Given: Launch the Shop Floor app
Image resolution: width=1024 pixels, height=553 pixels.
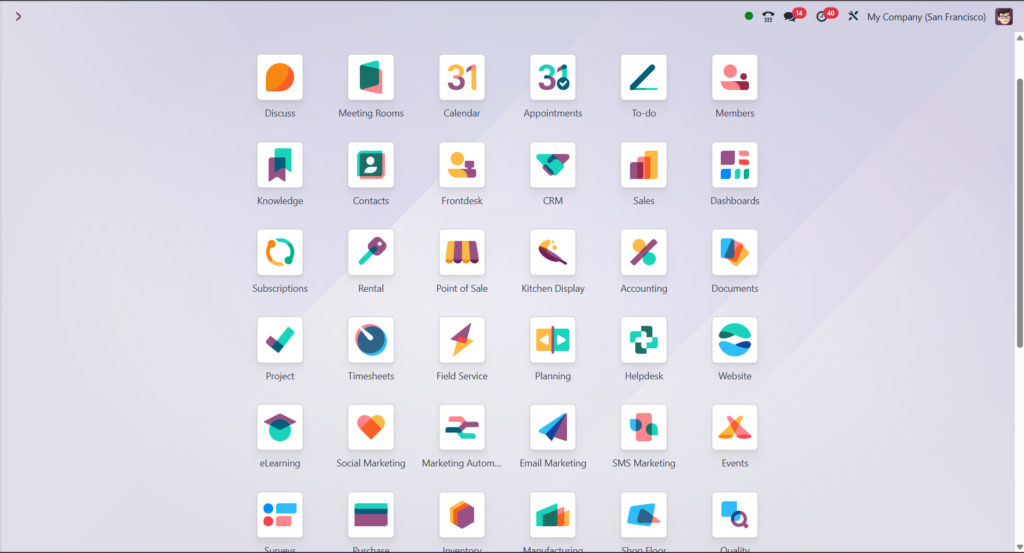Looking at the screenshot, I should 643,515.
